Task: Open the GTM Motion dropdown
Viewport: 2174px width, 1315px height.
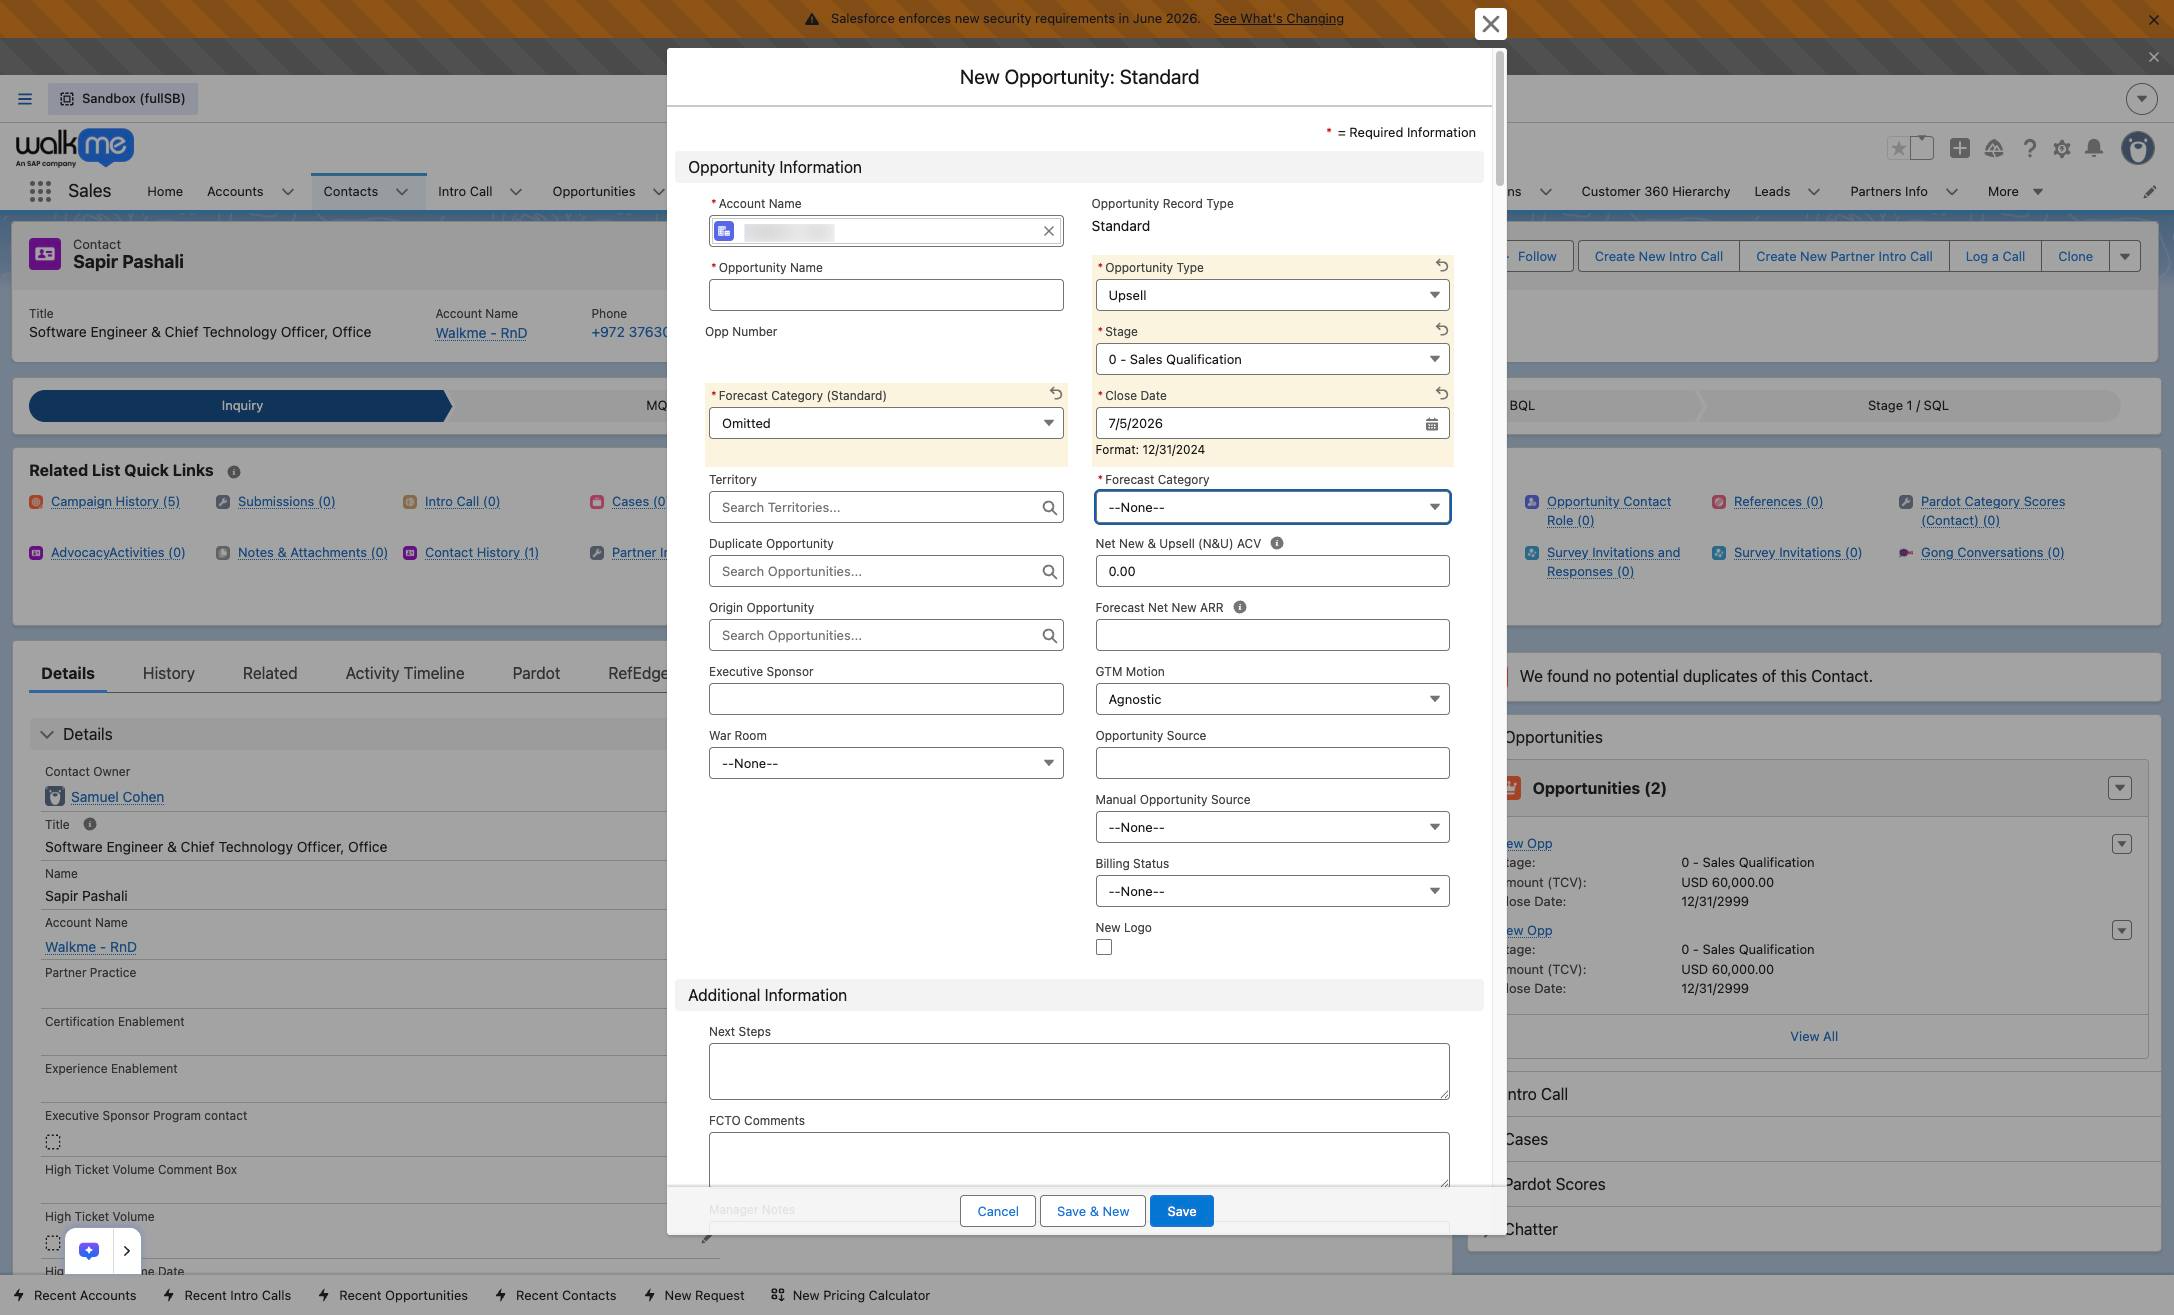Action: [1272, 699]
